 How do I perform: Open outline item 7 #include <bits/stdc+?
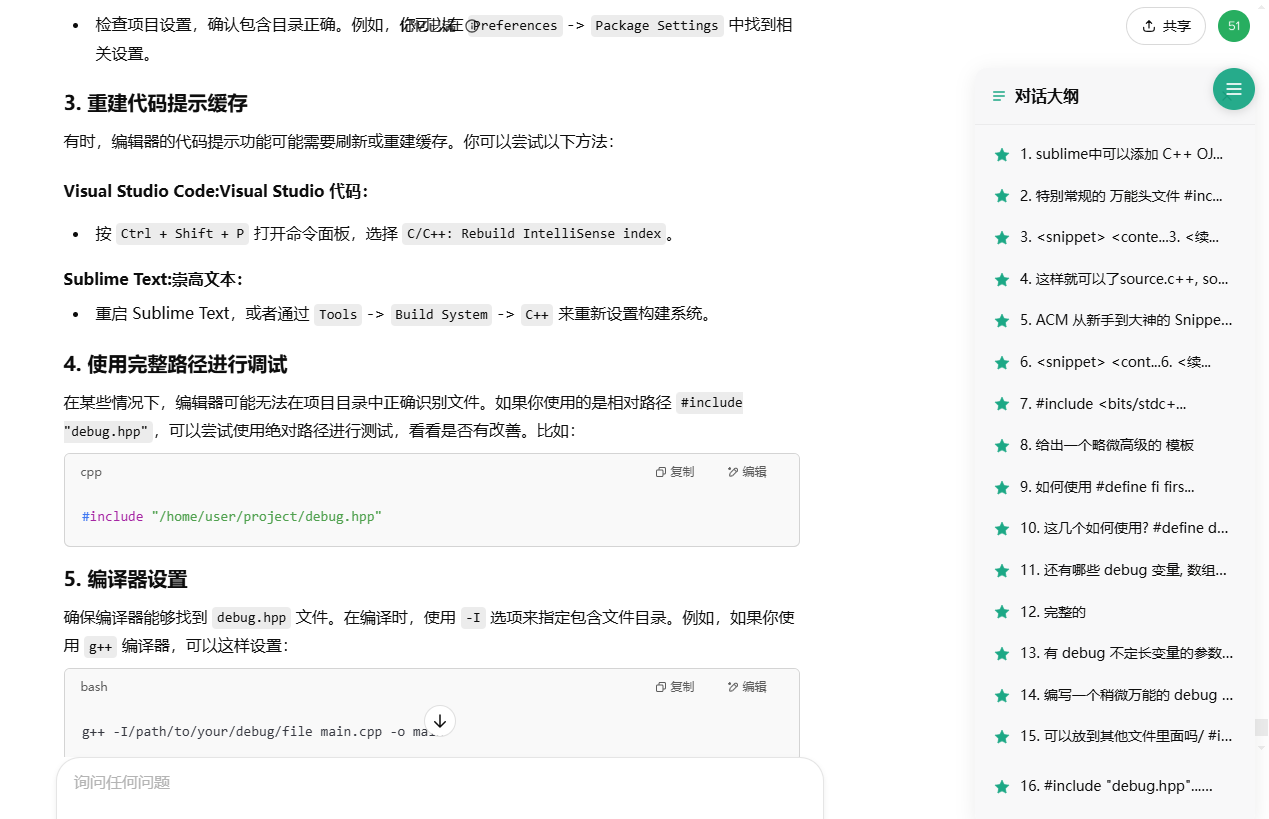click(1103, 404)
